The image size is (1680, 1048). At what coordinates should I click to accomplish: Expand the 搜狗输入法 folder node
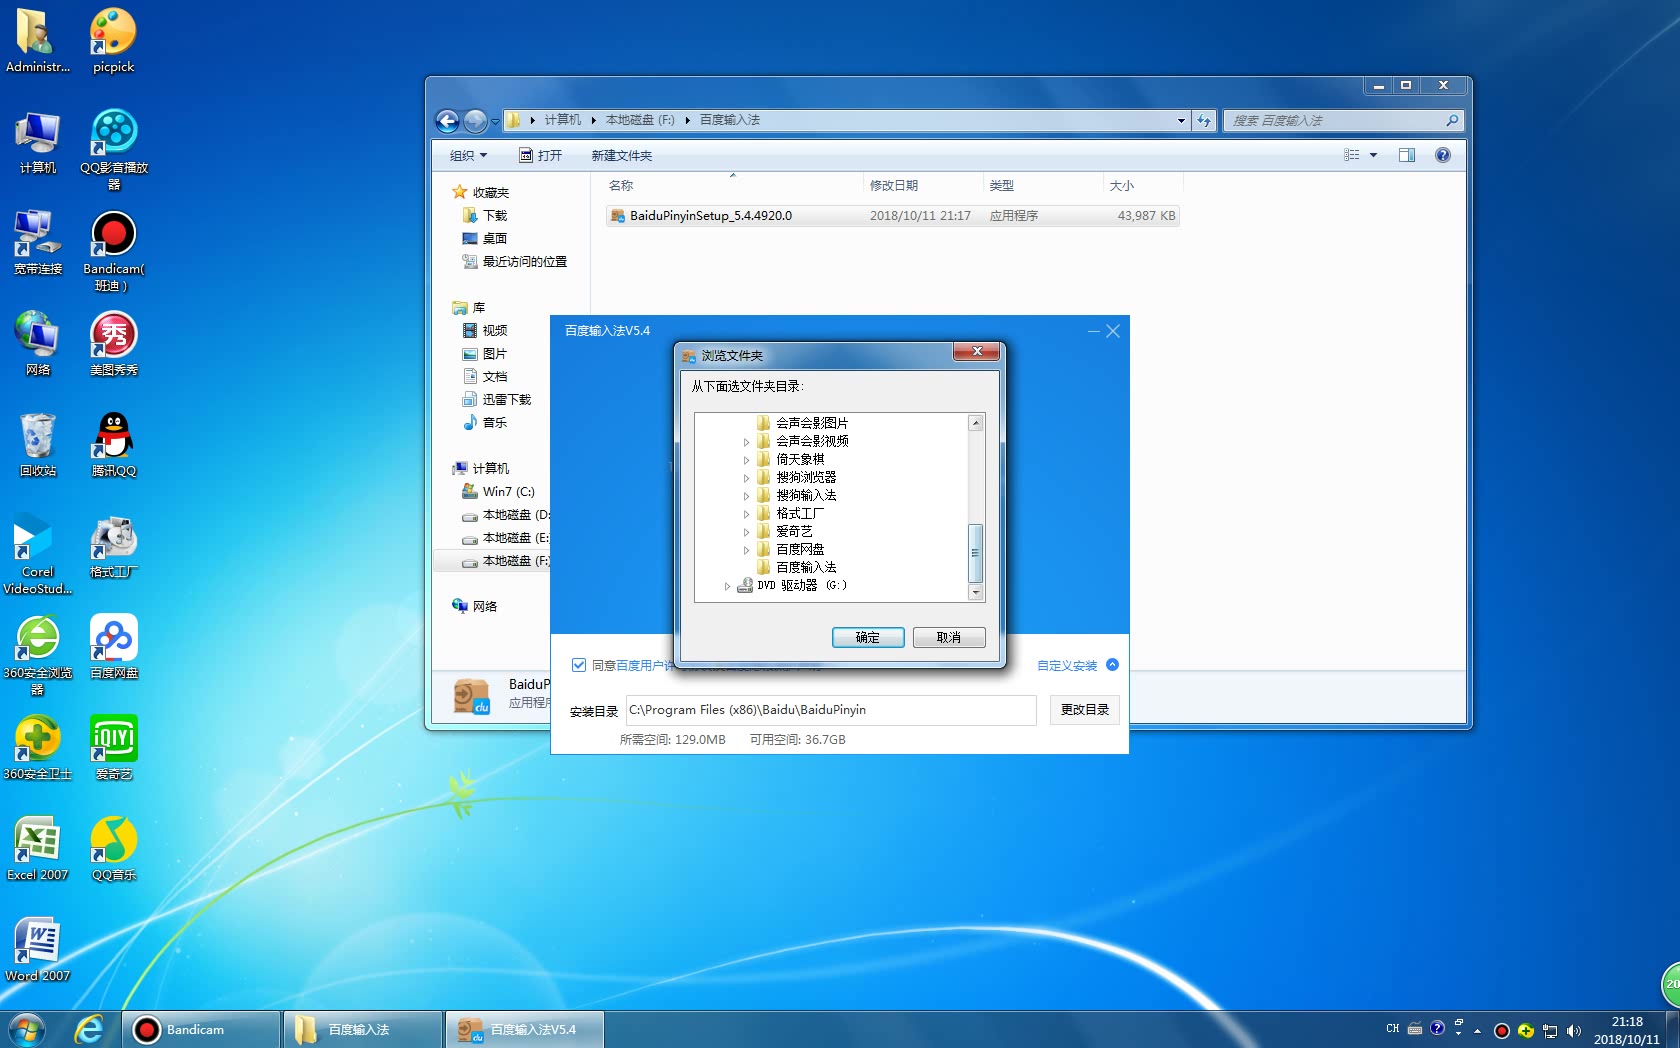[x=746, y=496]
